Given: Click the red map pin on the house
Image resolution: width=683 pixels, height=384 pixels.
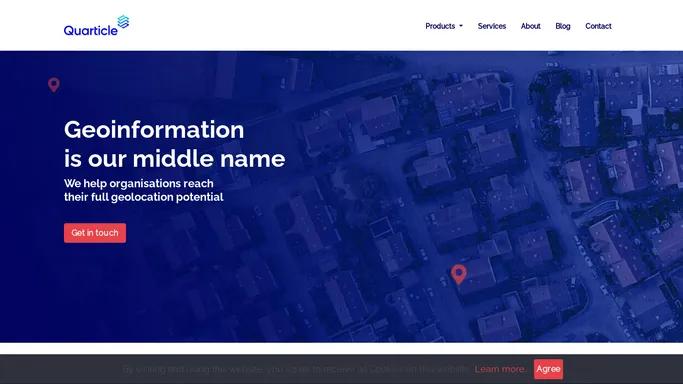Looking at the screenshot, I should coord(458,274).
